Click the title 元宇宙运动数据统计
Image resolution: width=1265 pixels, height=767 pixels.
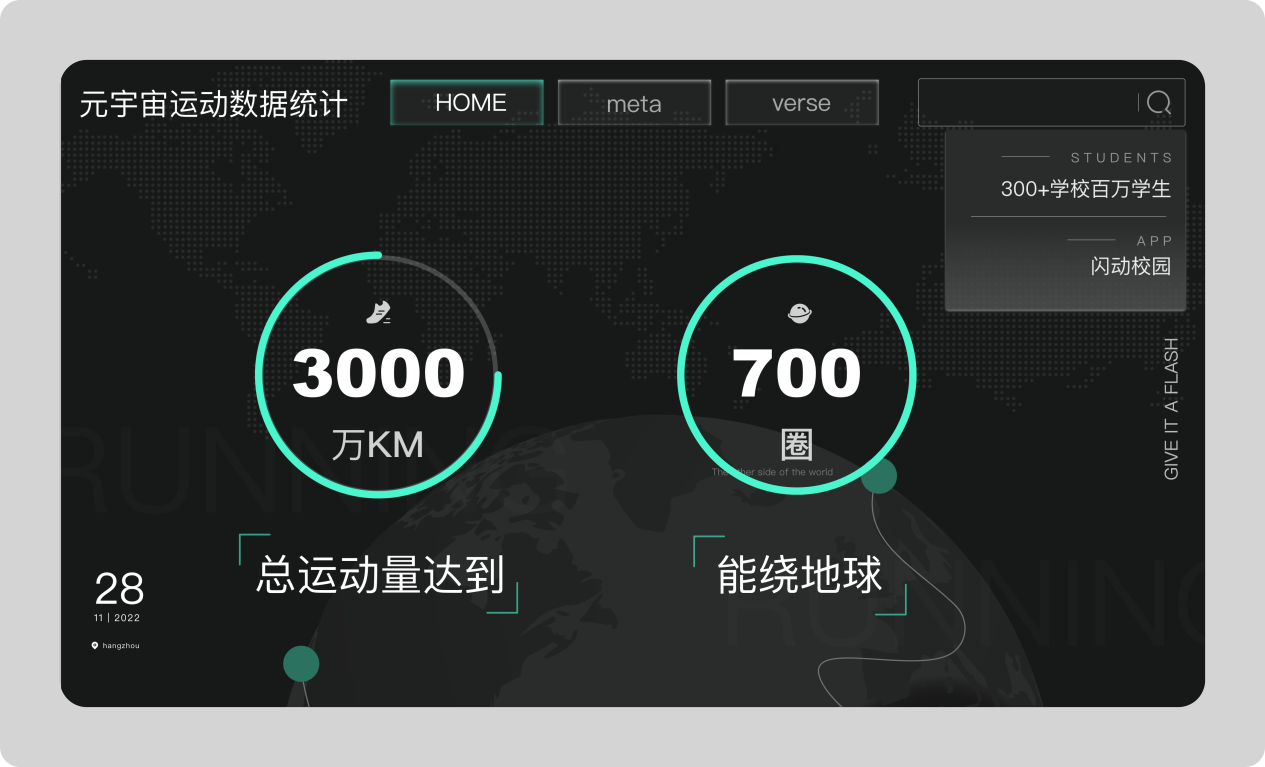(x=214, y=104)
